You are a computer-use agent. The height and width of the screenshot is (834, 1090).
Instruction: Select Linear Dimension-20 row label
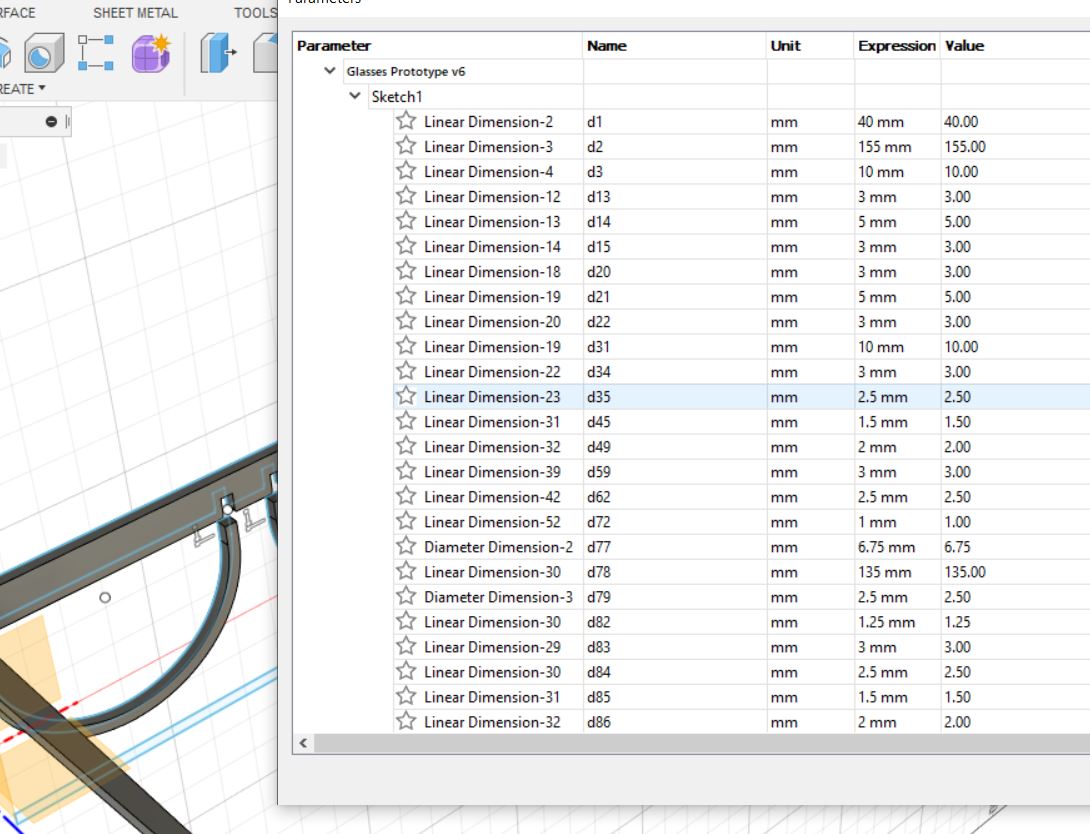click(492, 322)
